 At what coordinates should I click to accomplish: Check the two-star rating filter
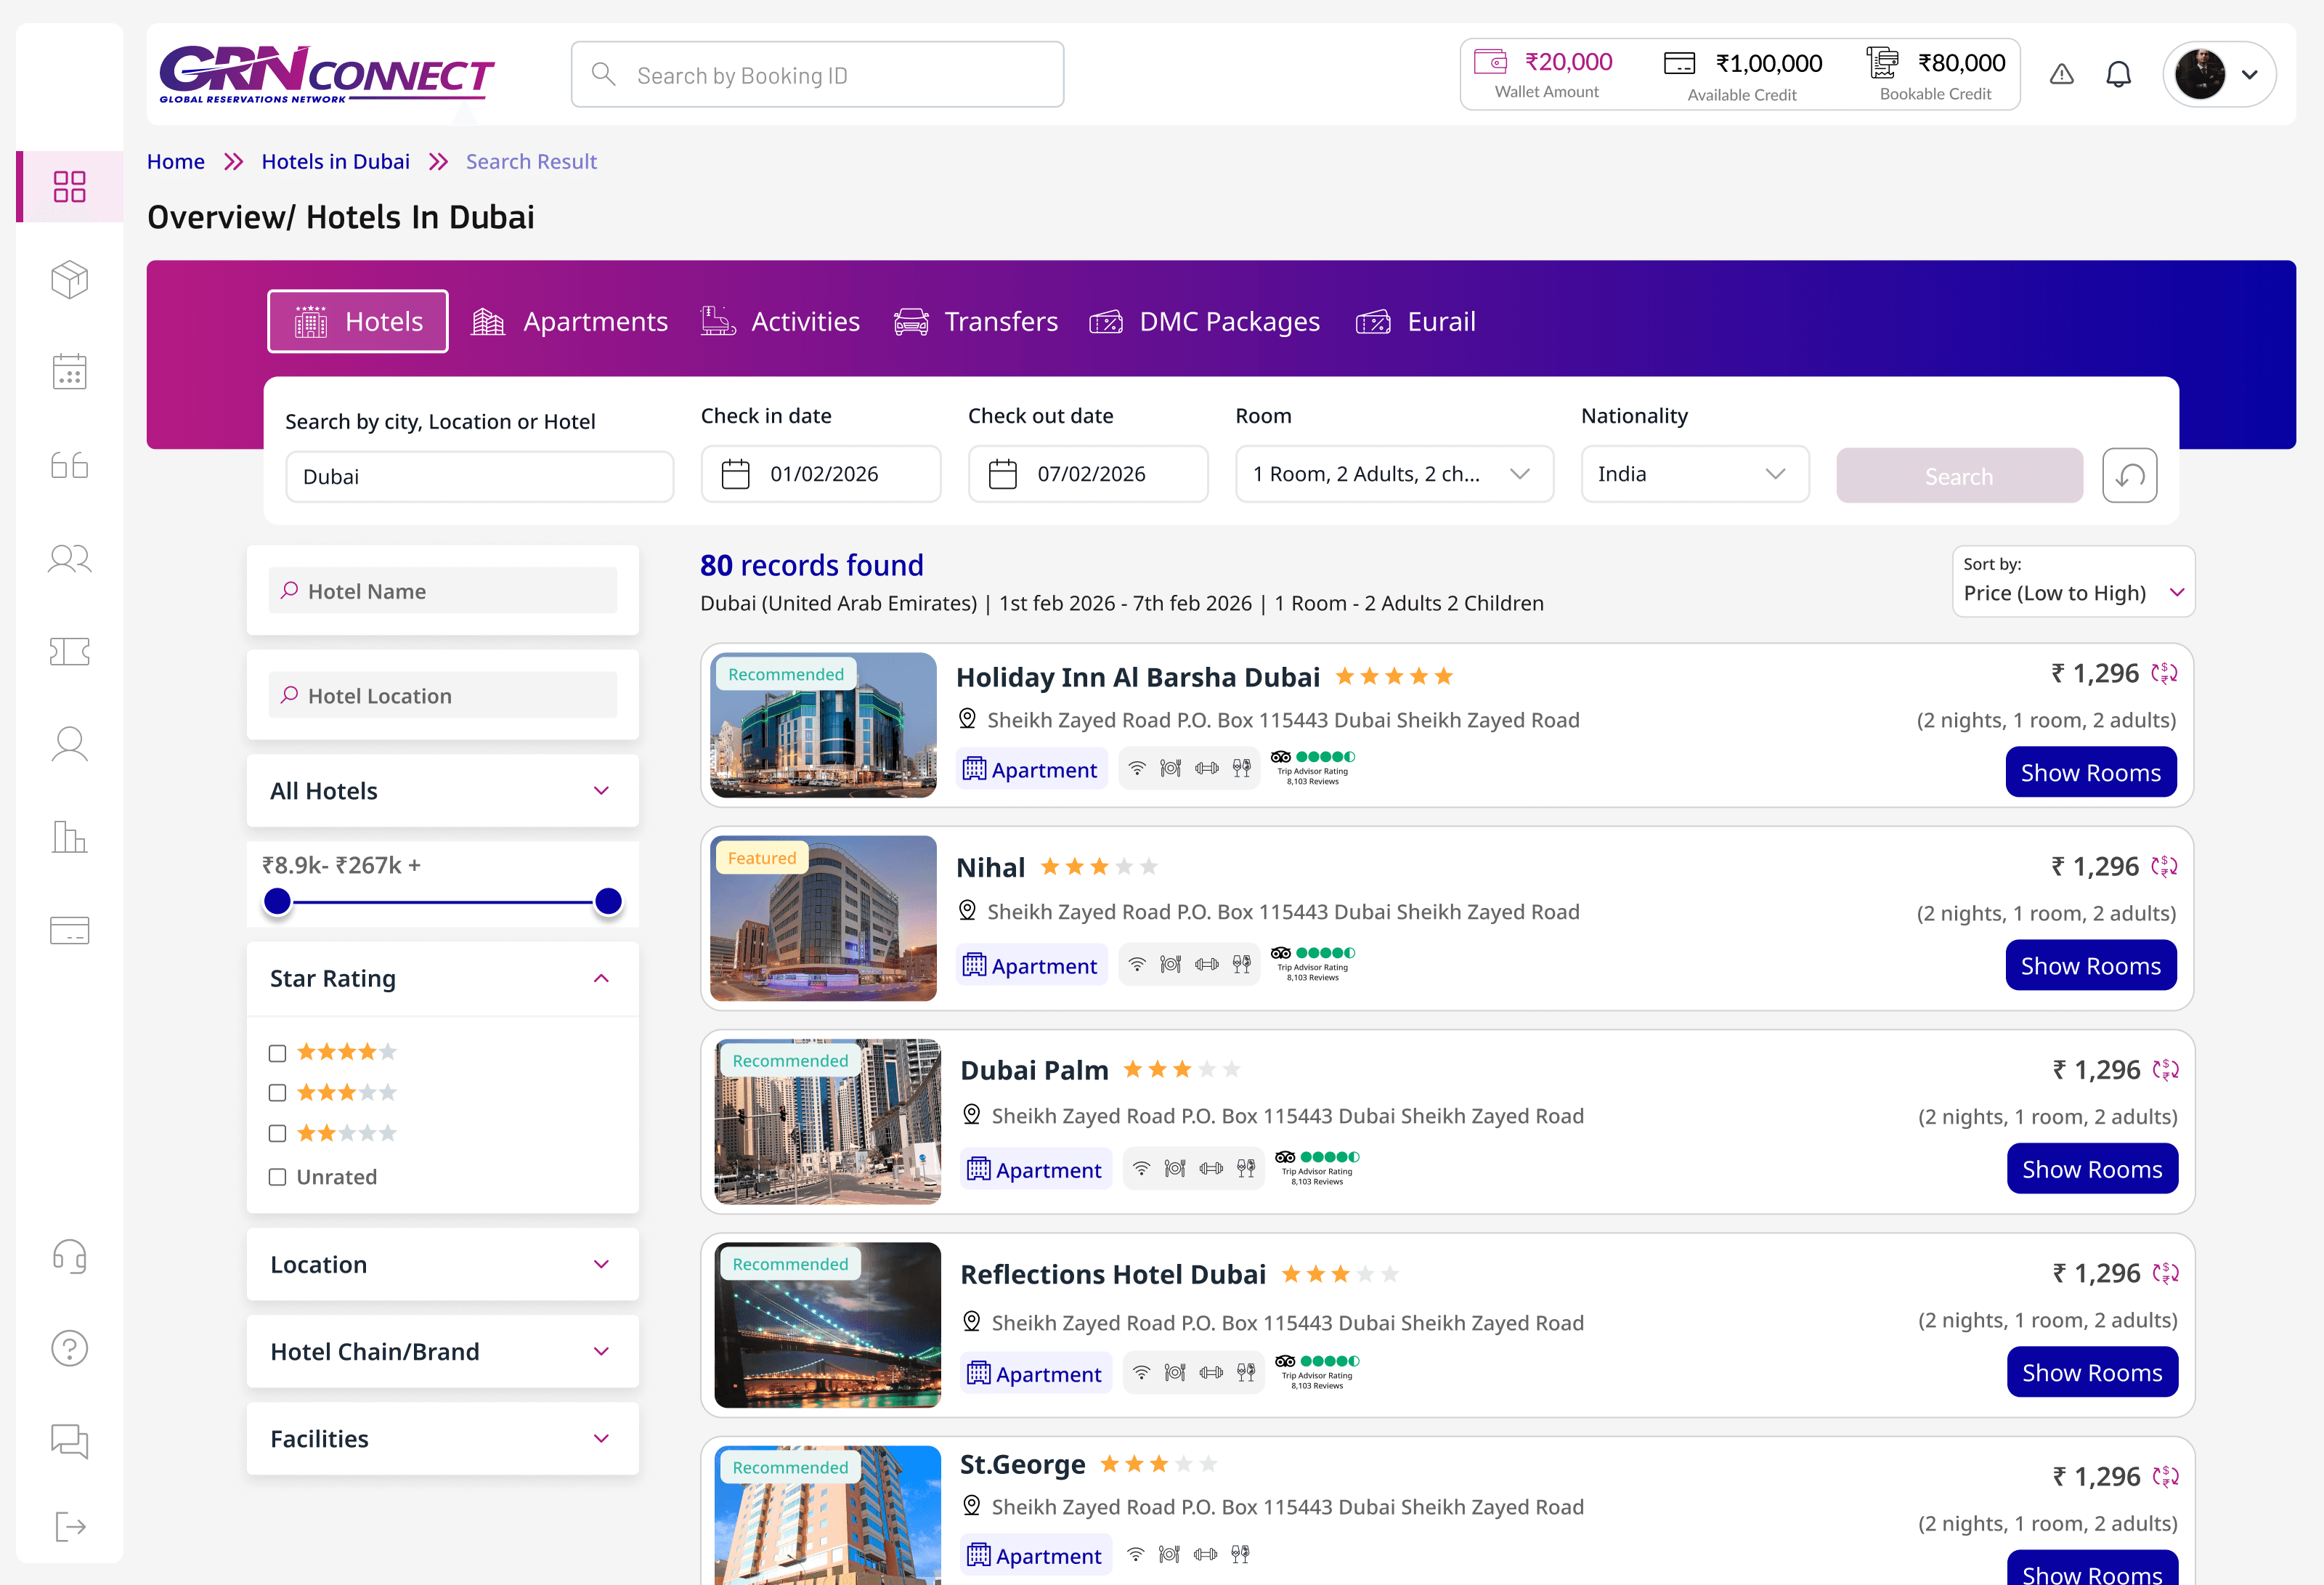(277, 1133)
